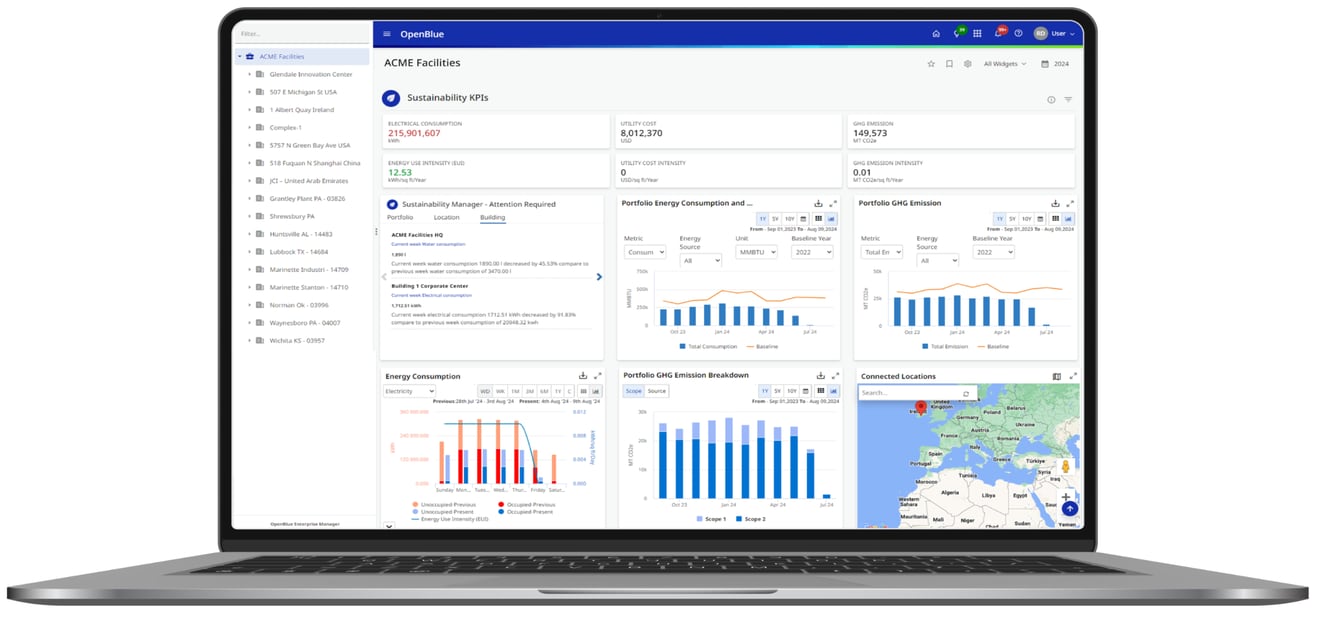Open the apps grid launcher icon
Viewport: 1320px width, 620px height.
pos(977,34)
